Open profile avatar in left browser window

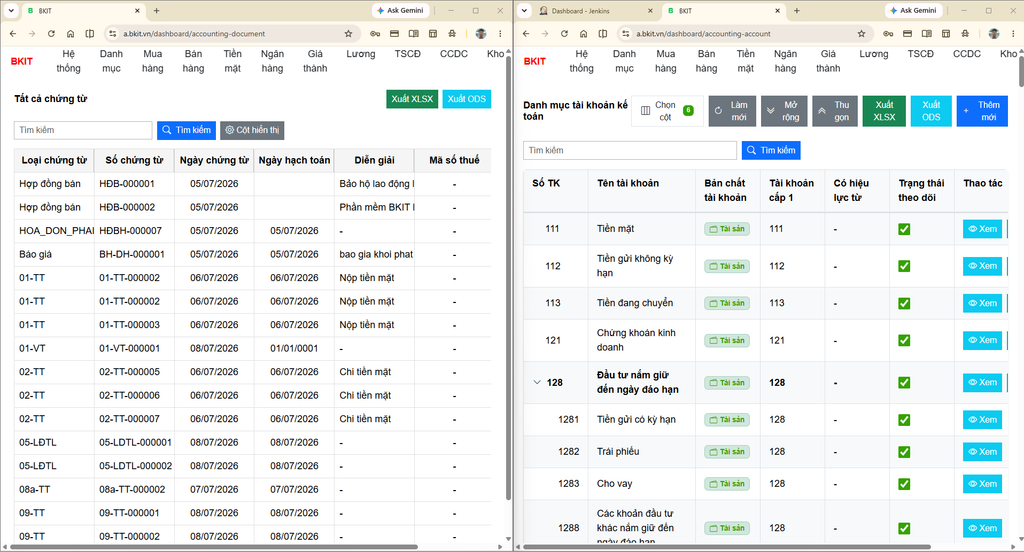(x=481, y=34)
